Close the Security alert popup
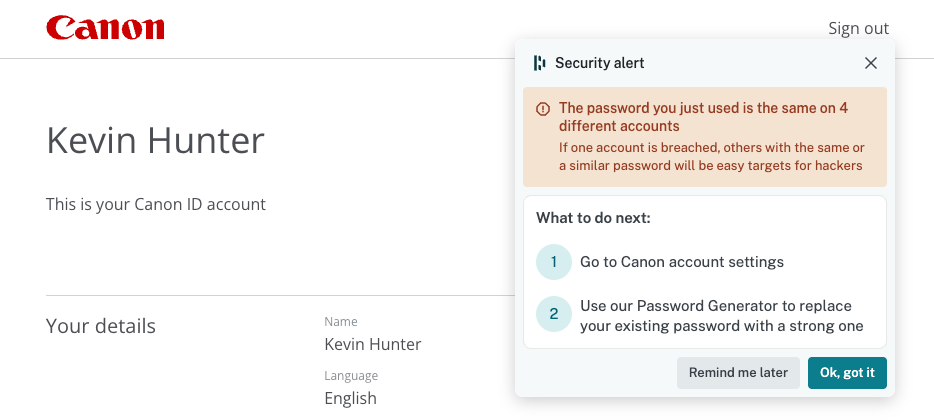Screen dimensions: 934x420 tap(871, 63)
